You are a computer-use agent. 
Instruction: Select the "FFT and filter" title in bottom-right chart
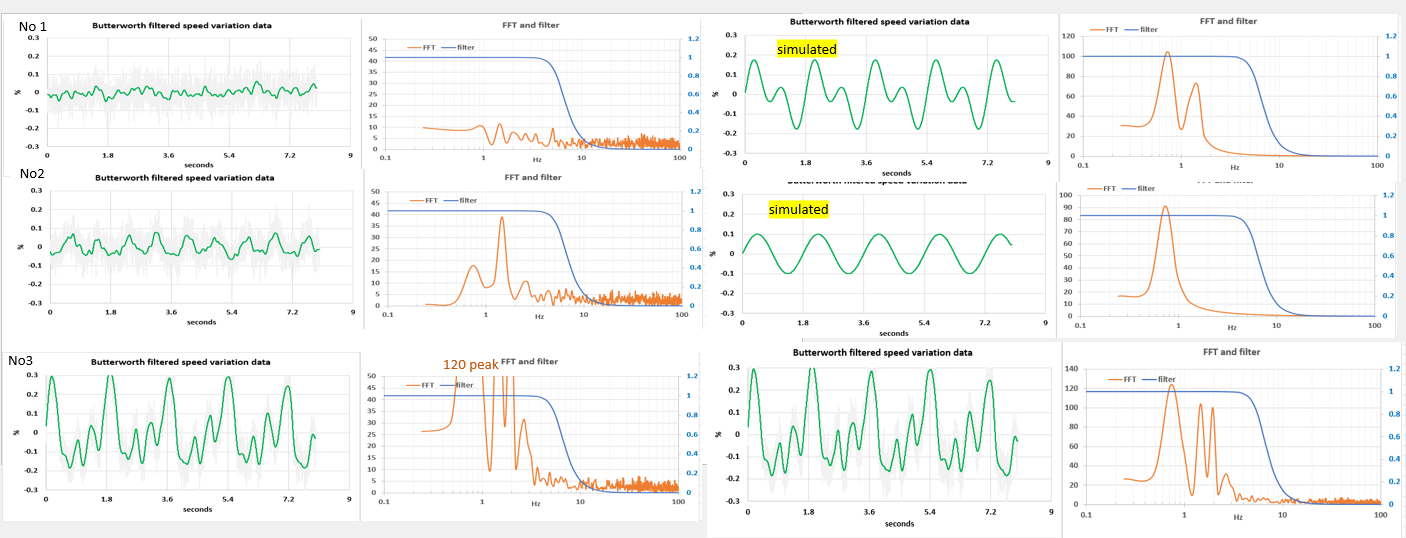1229,352
